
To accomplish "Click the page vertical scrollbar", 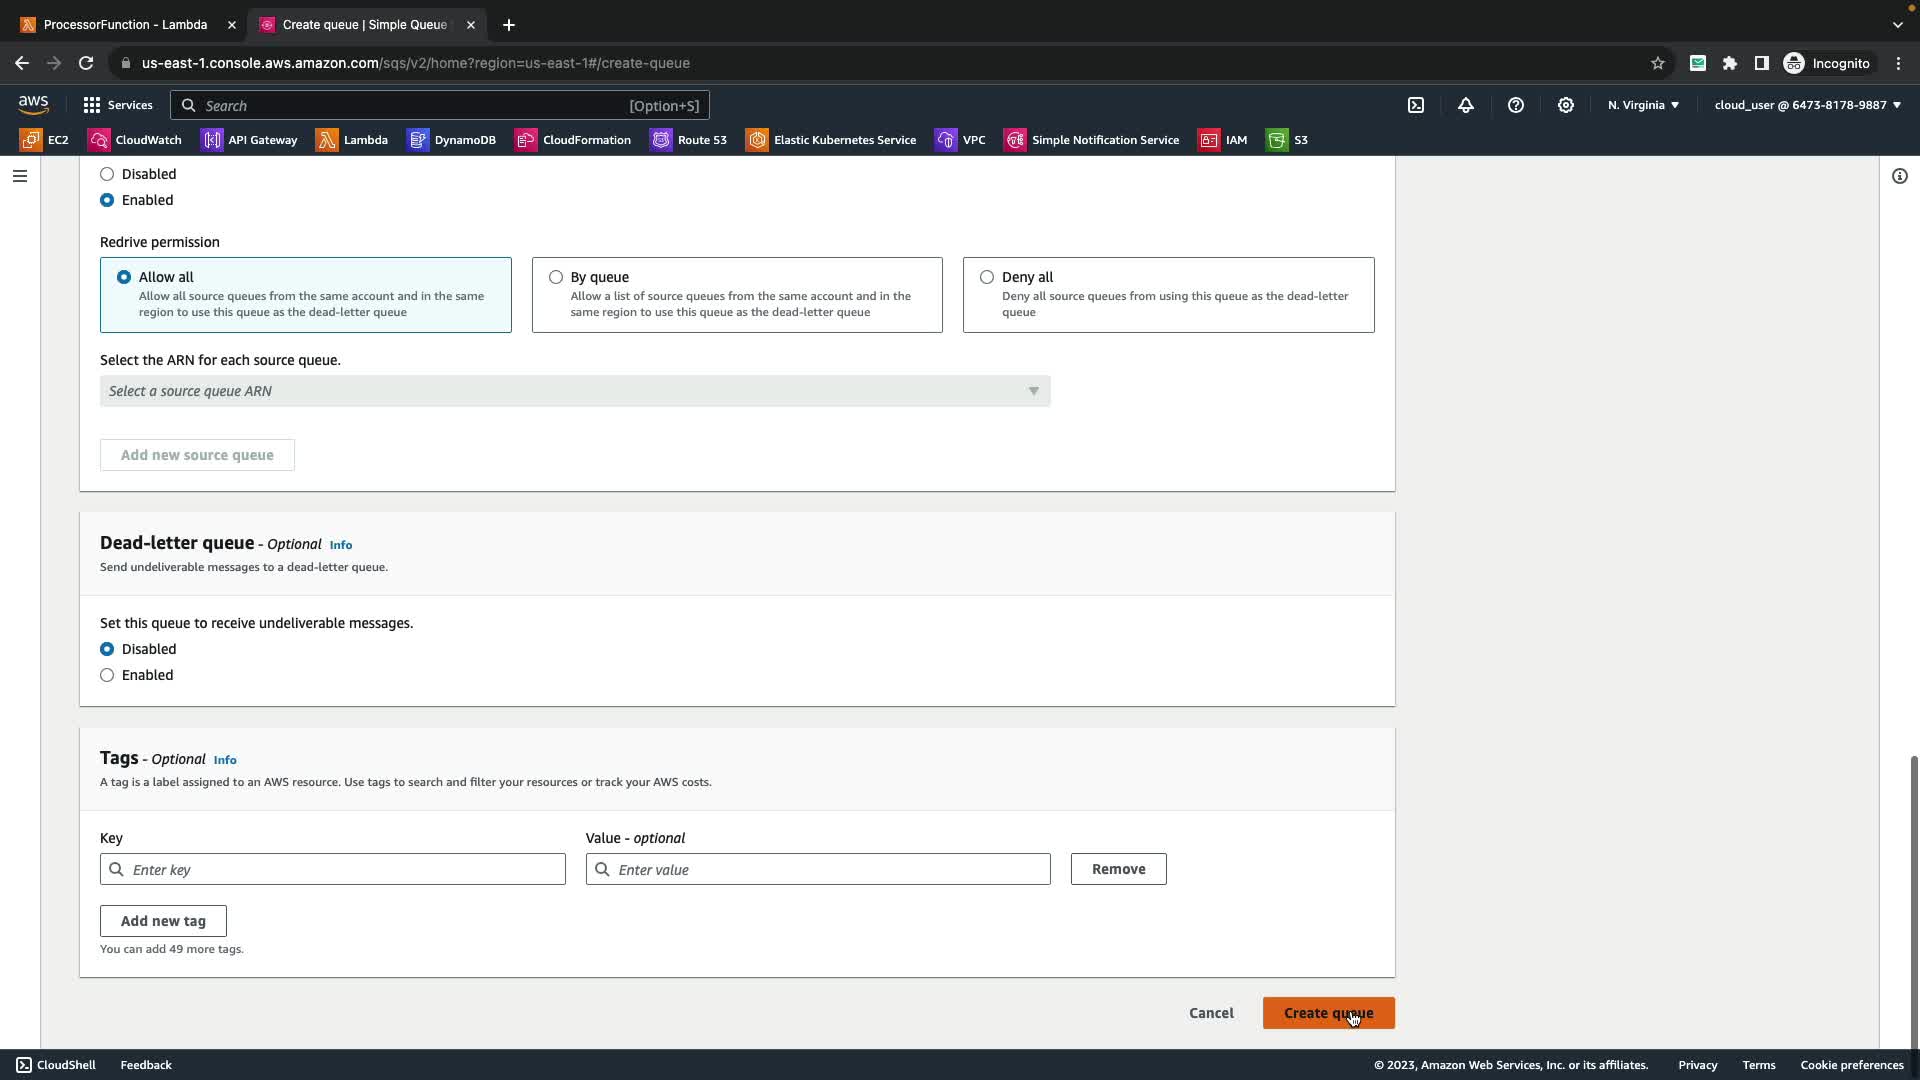I will (1914, 900).
